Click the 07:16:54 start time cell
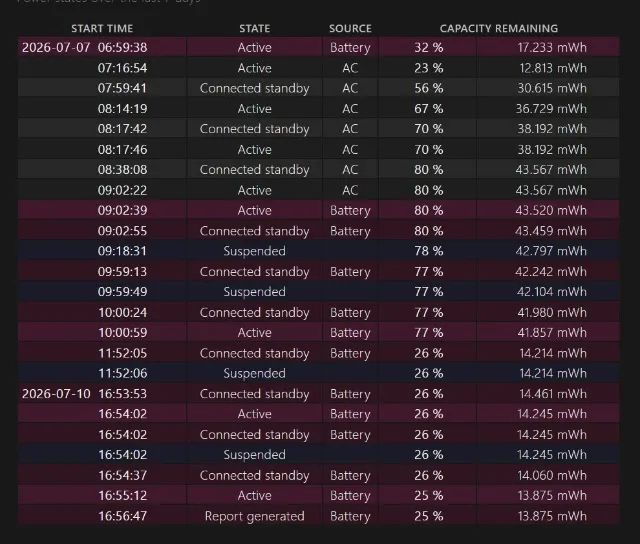 (x=122, y=68)
